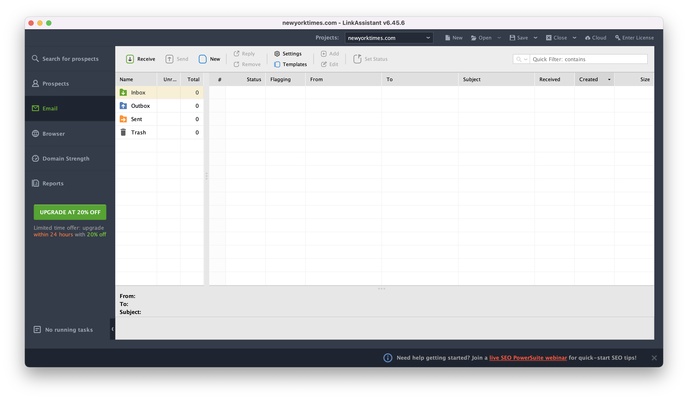Click Enter License button
688x400 pixels.
[x=634, y=38]
